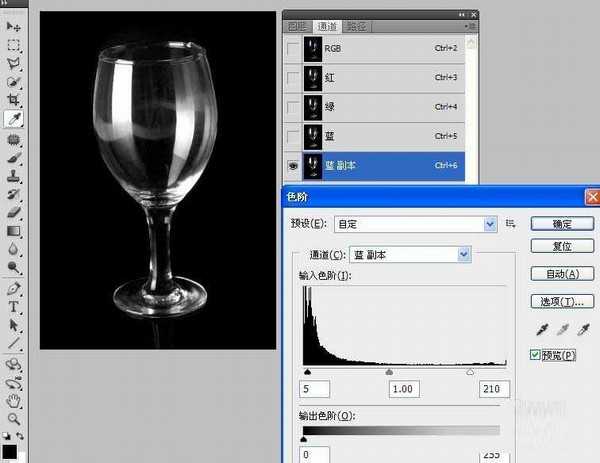Image resolution: width=600 pixels, height=463 pixels.
Task: Select the Type tool
Action: click(14, 307)
